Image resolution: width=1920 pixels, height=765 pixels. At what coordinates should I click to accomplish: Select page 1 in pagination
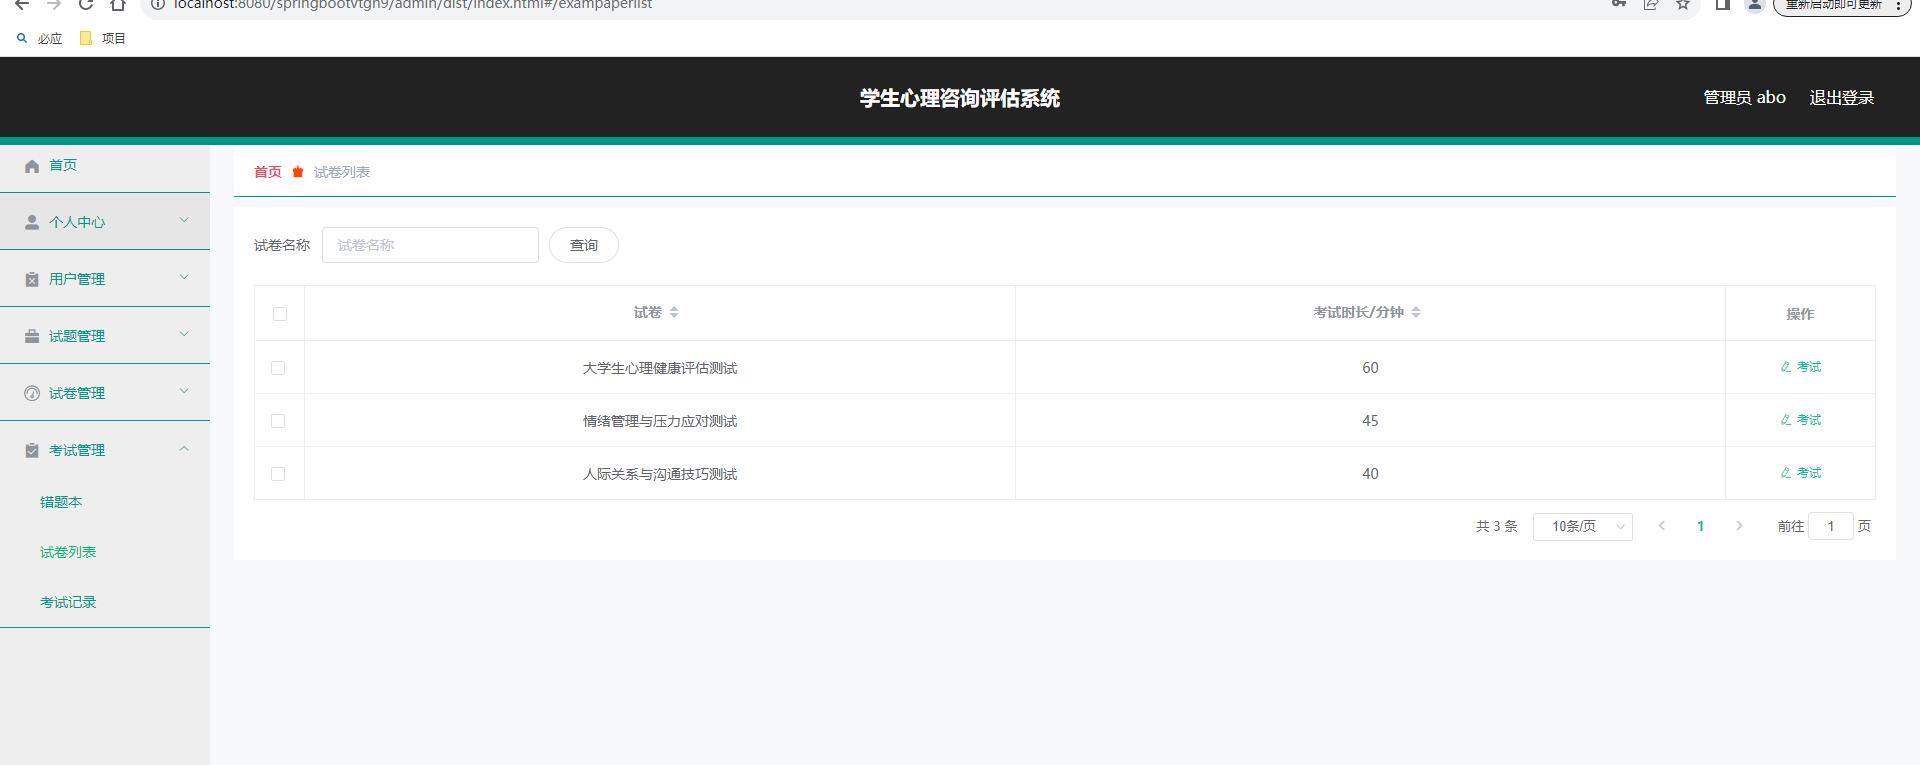(1700, 526)
